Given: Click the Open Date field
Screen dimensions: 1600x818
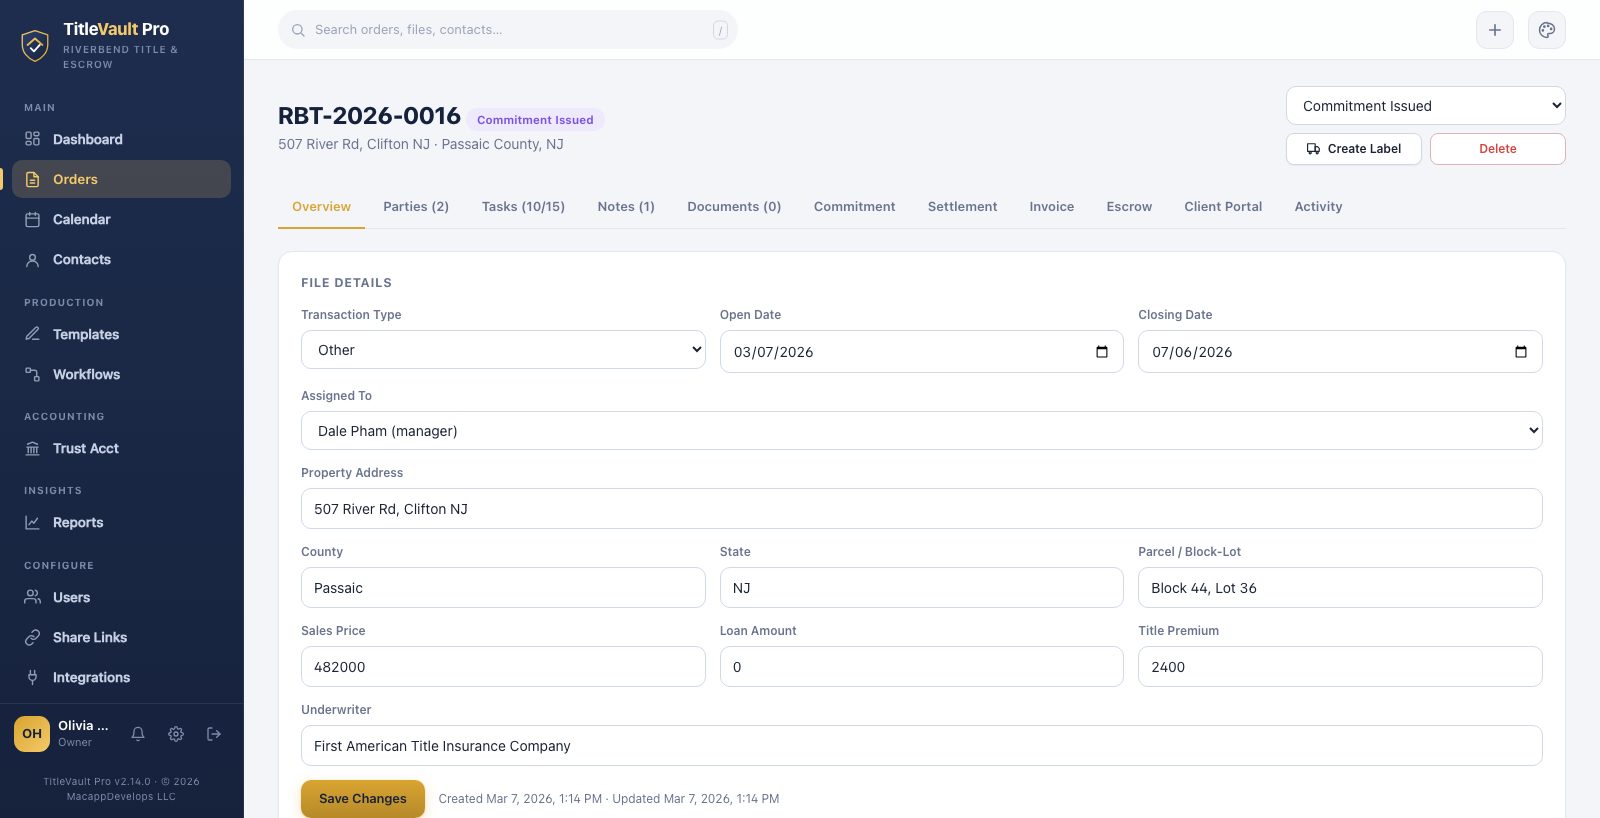Looking at the screenshot, I should 922,352.
